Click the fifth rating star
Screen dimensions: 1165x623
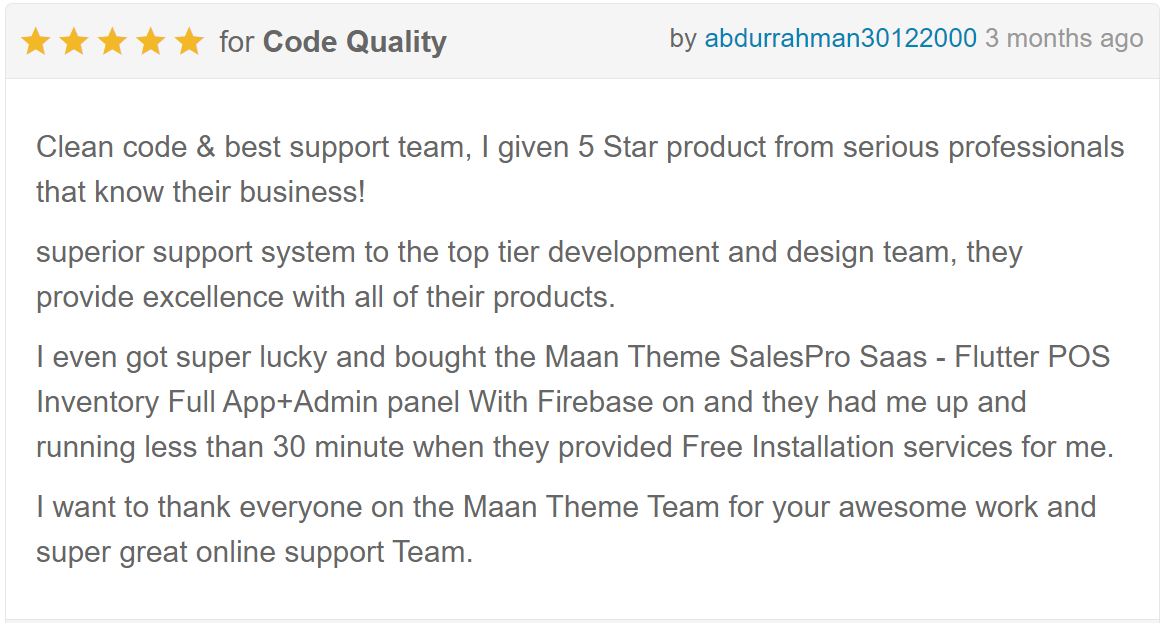pyautogui.click(x=189, y=42)
